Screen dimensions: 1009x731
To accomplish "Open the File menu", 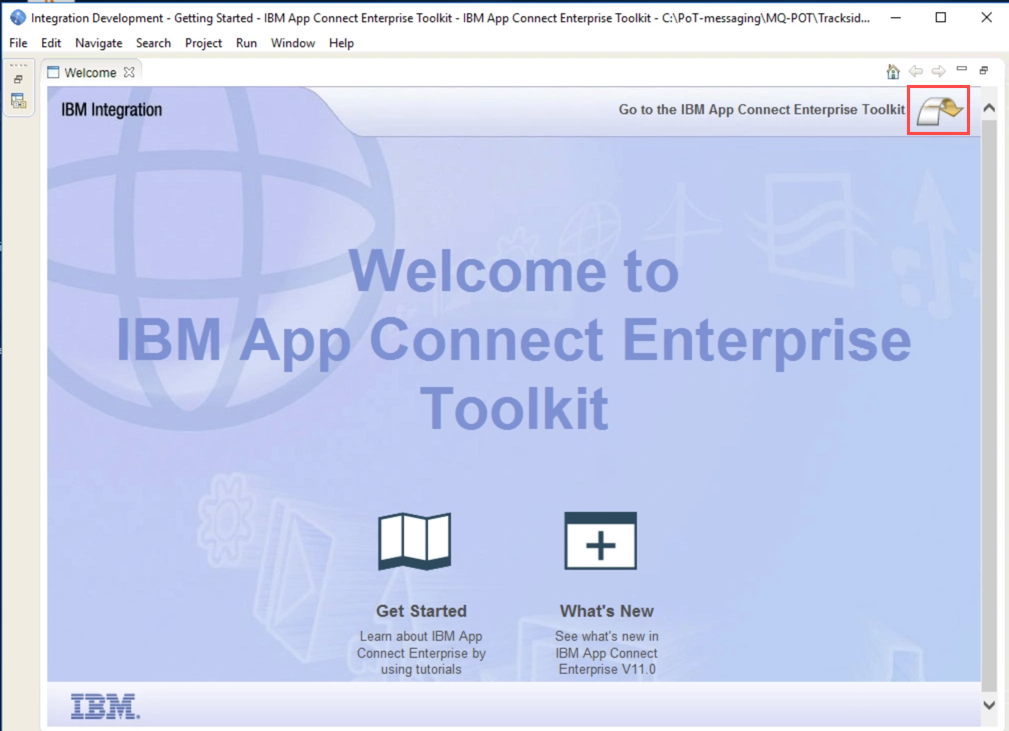I will 18,43.
